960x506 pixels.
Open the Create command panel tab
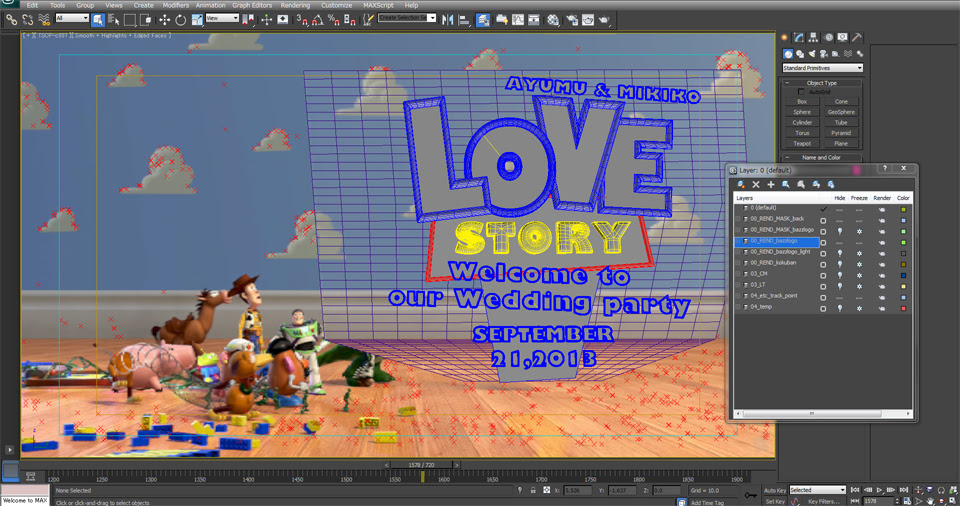pos(785,37)
